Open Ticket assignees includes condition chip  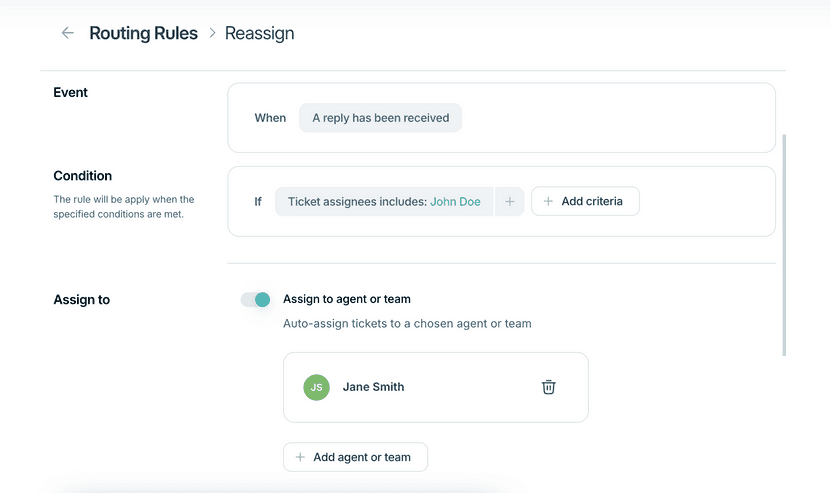[384, 201]
